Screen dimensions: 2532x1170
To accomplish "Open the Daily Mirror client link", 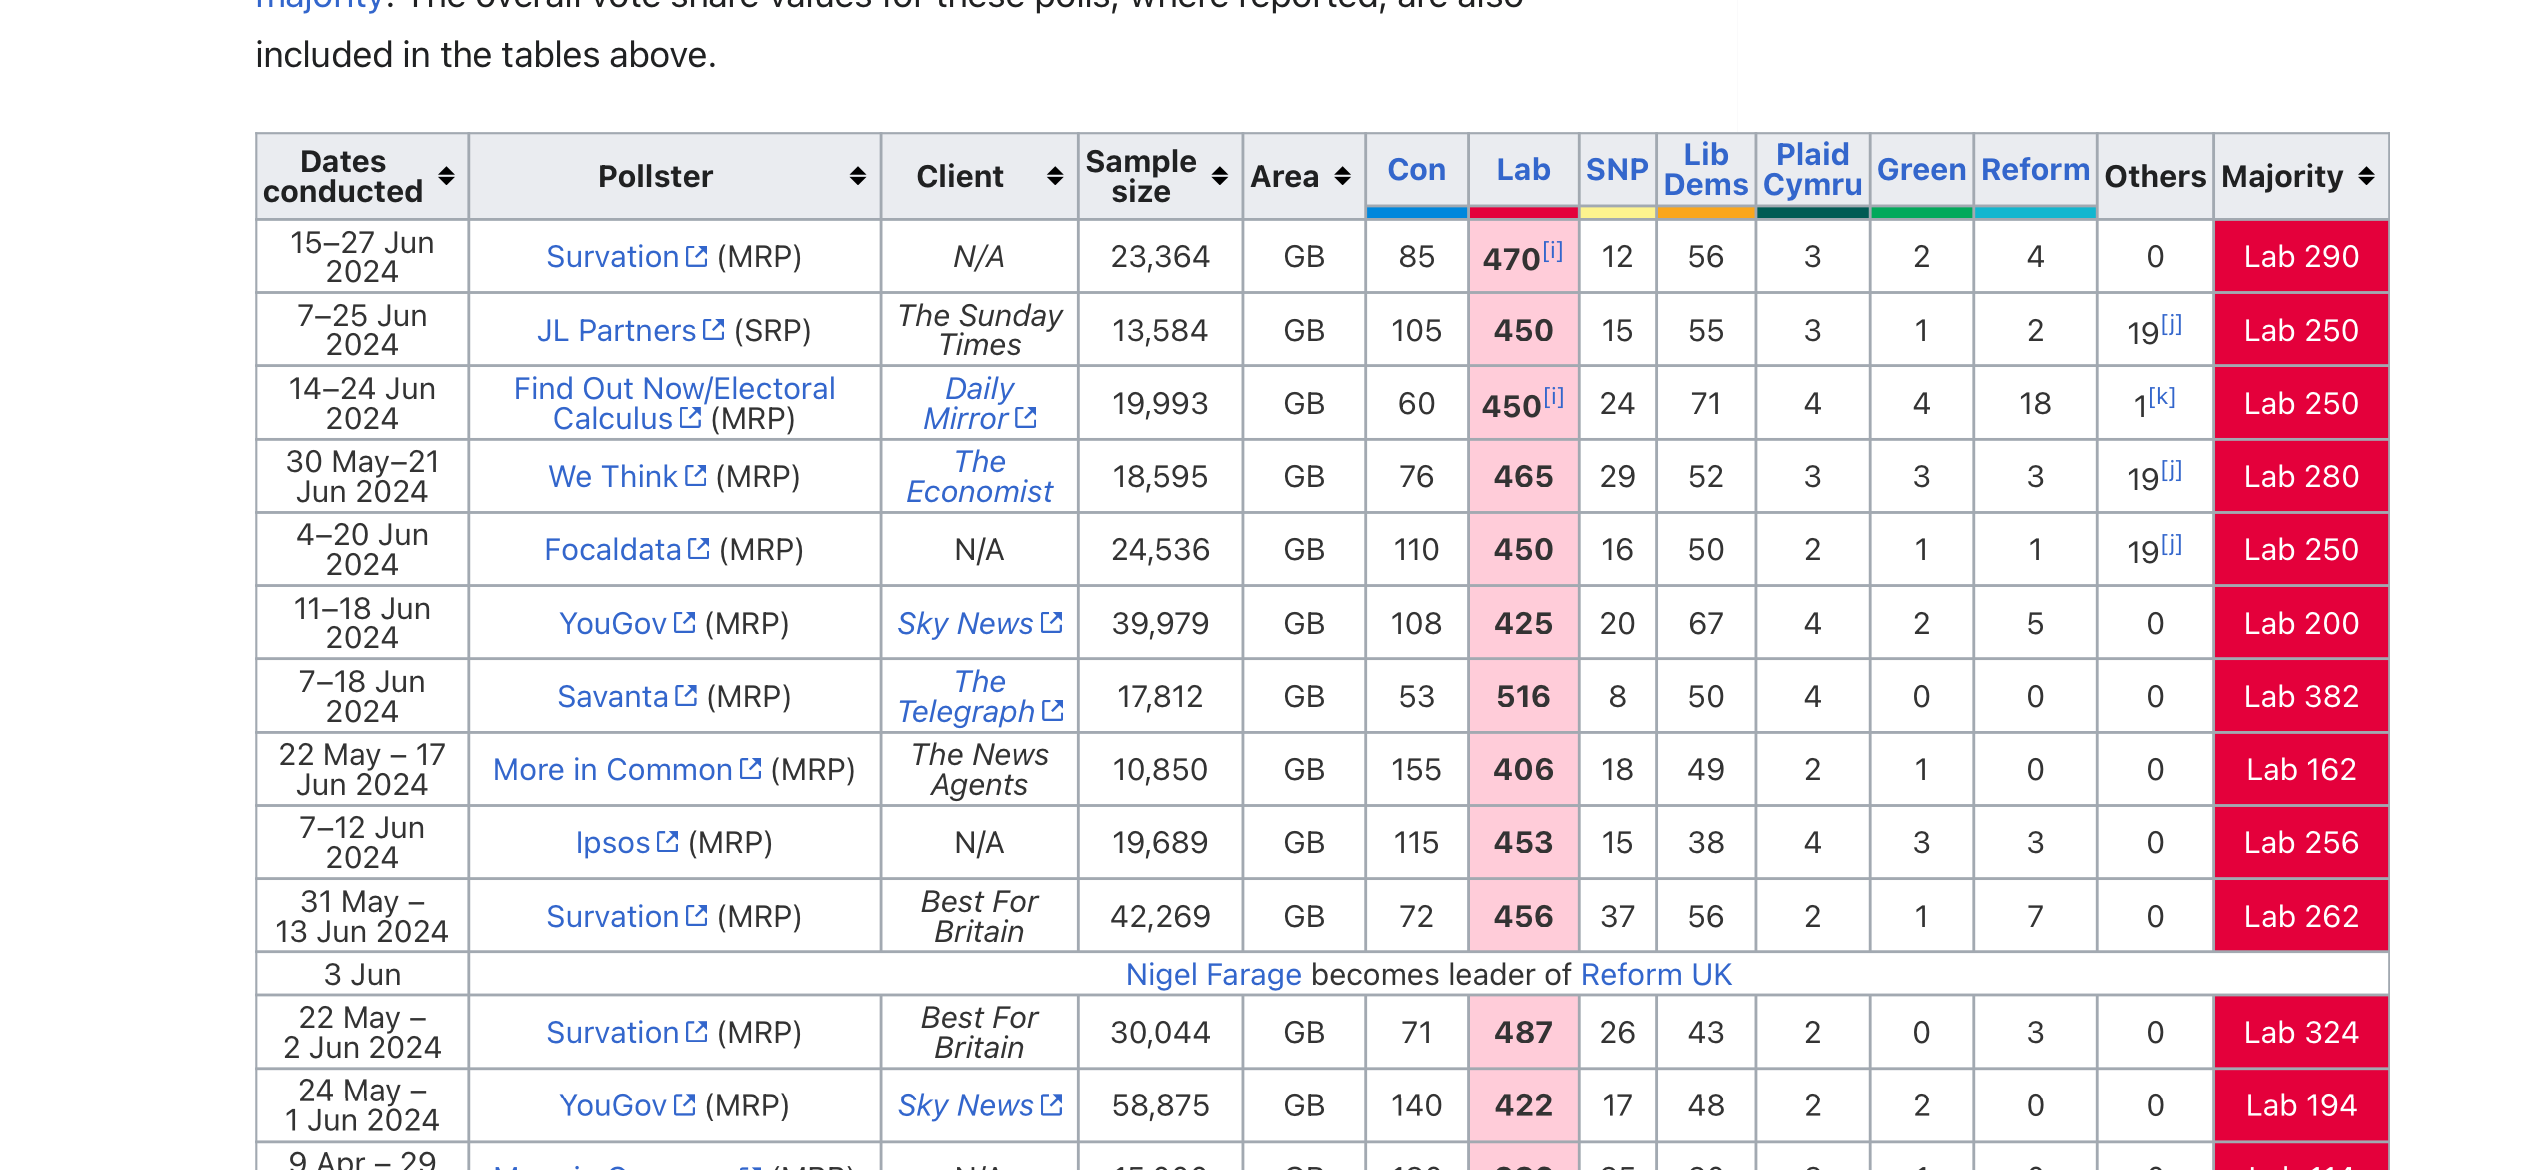I will pos(979,403).
